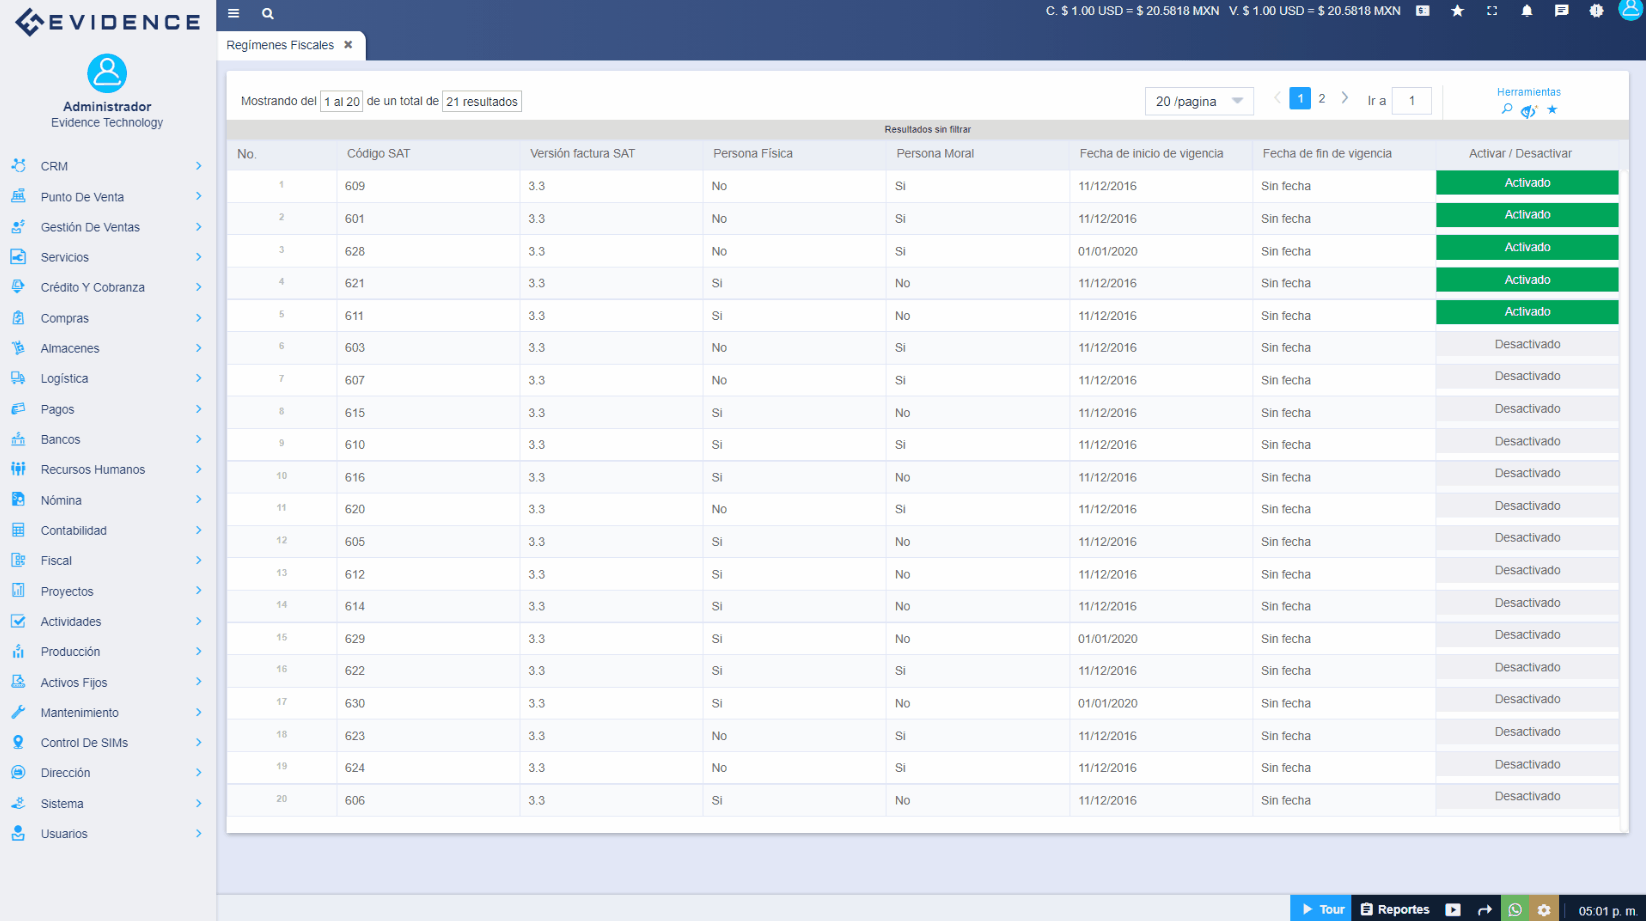Open the settings gear in bottom bar
The width and height of the screenshot is (1646, 921).
click(x=1544, y=909)
